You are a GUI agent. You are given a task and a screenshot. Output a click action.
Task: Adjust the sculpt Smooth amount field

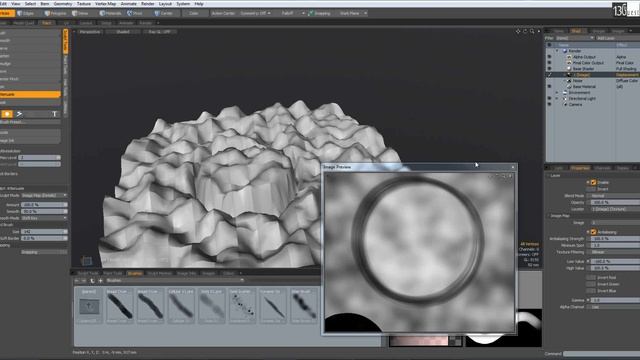tap(44, 211)
